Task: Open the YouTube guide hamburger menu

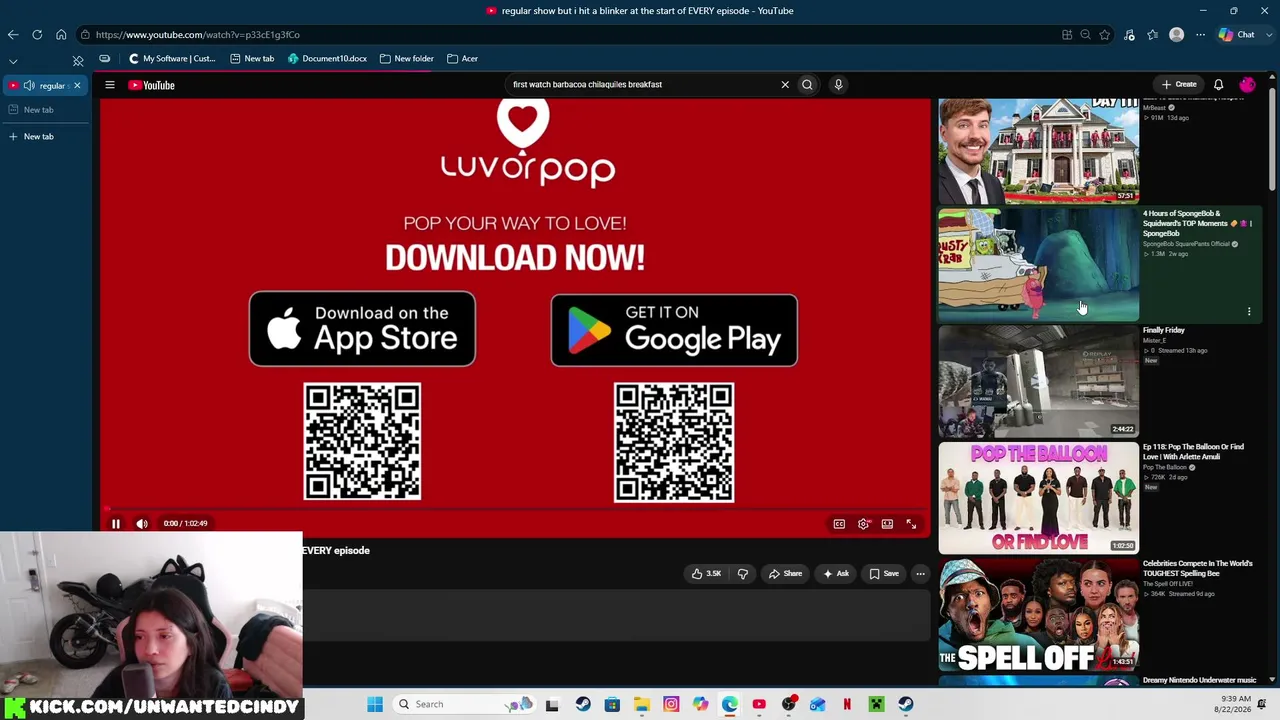Action: coord(110,85)
